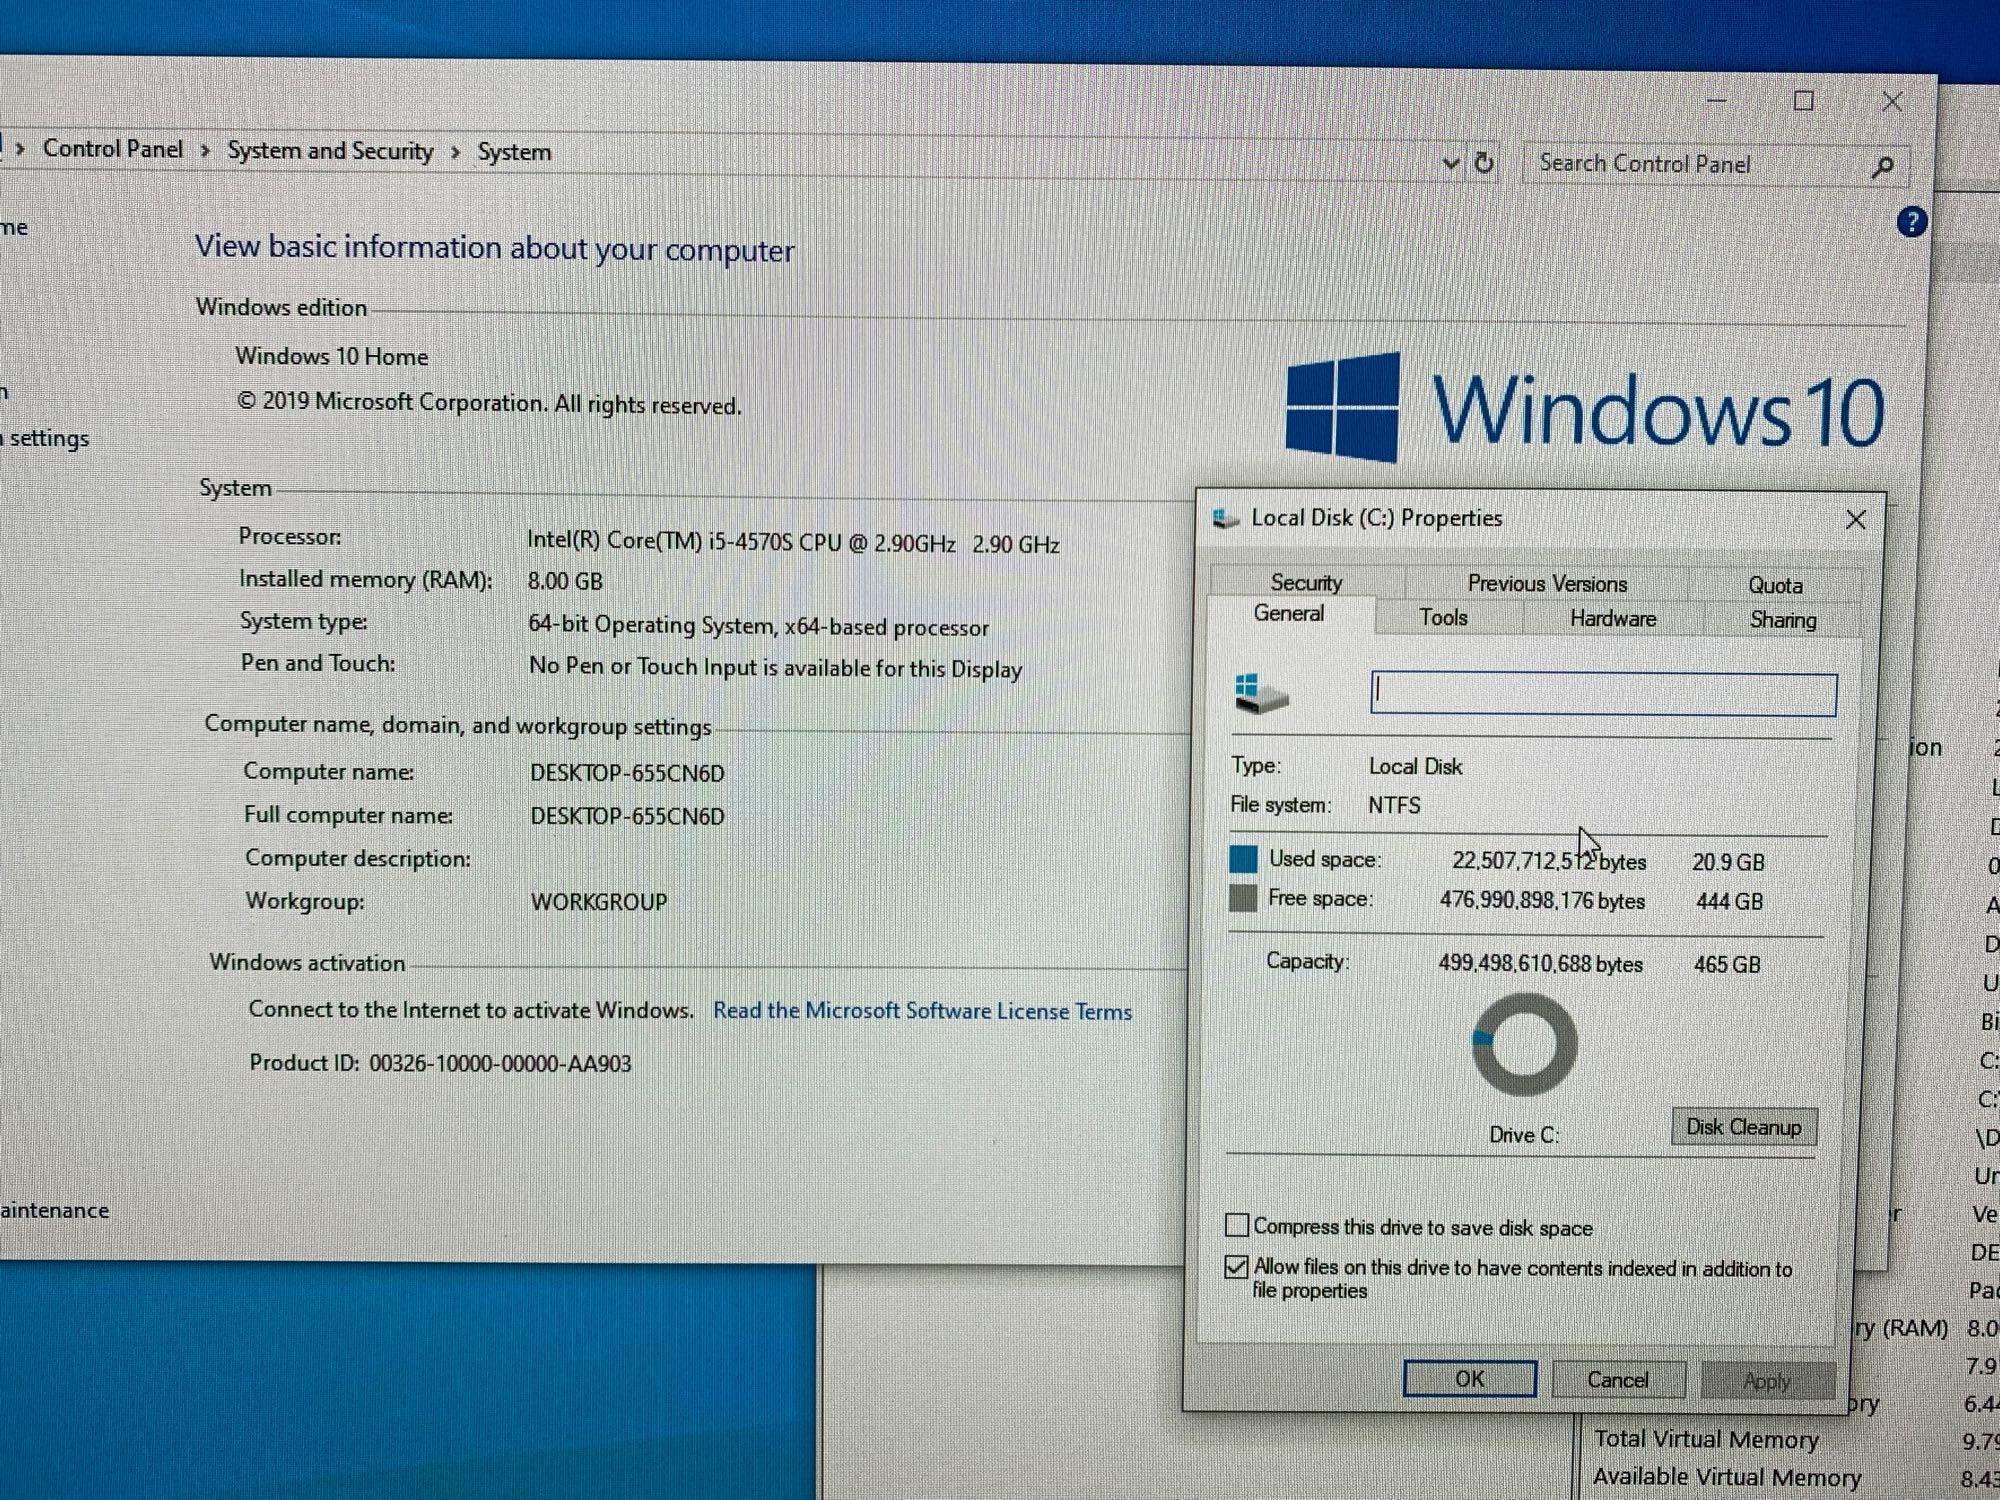The height and width of the screenshot is (1500, 2000).
Task: Expand the chevron after System and Security
Action: tap(455, 152)
